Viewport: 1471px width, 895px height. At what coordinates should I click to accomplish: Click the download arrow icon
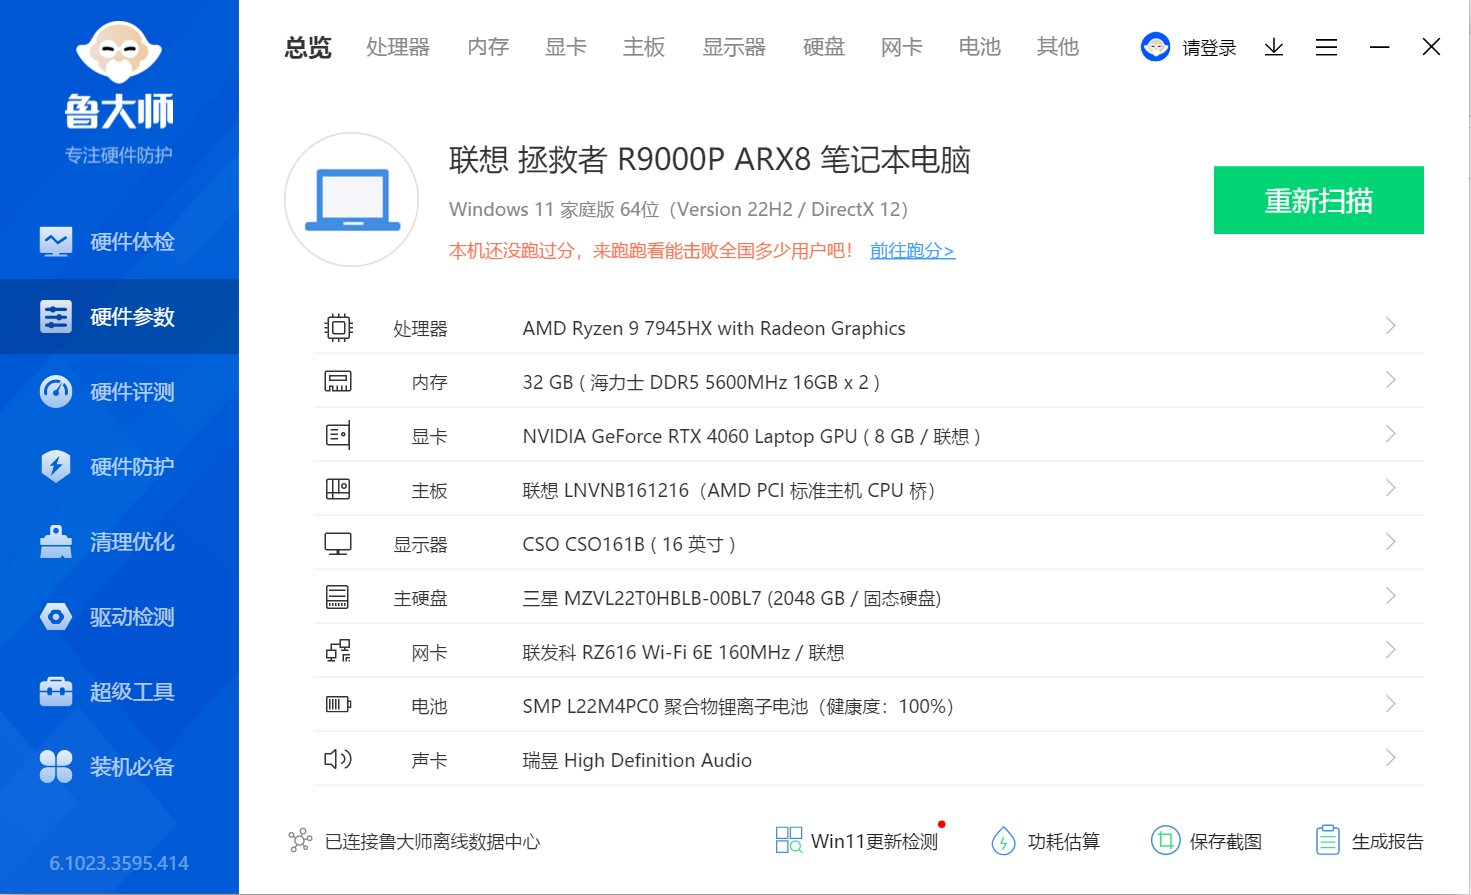pos(1274,47)
